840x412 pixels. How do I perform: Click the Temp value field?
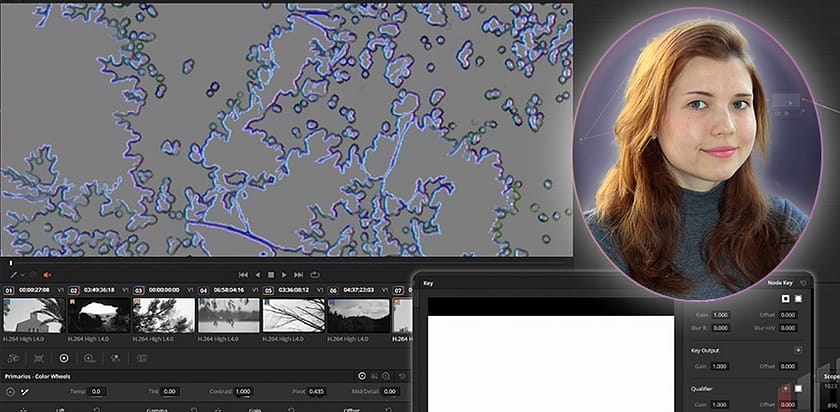[x=97, y=392]
